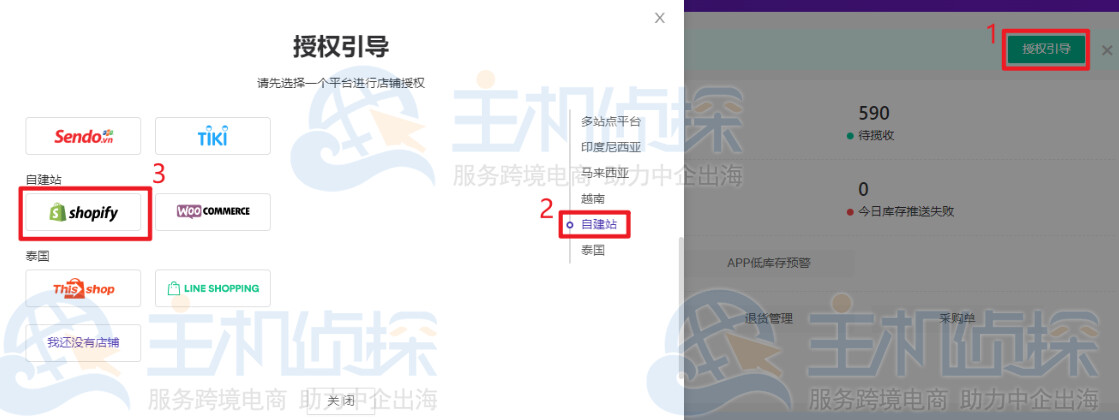Click the 关闭 button at dialog bottom
Viewport: 1119px width, 420px height.
[x=340, y=401]
